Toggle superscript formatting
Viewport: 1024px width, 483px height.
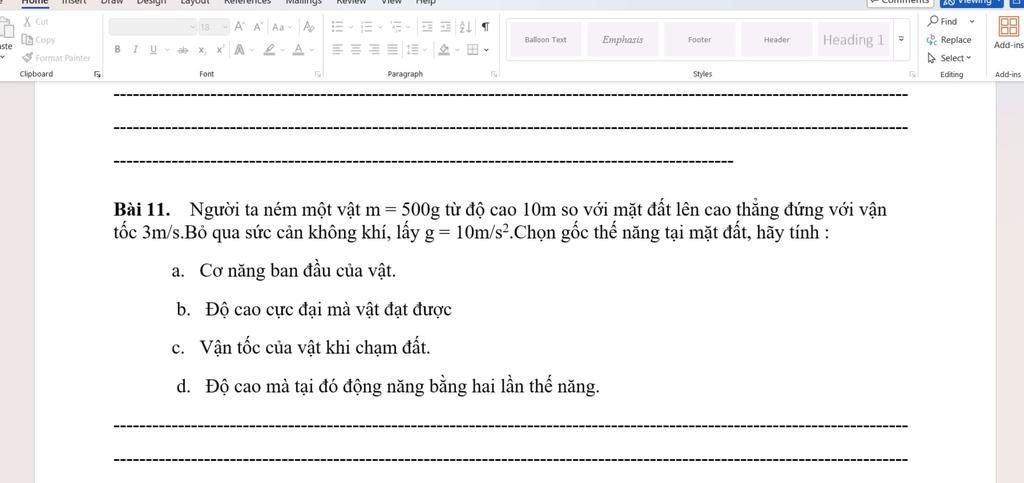[221, 50]
